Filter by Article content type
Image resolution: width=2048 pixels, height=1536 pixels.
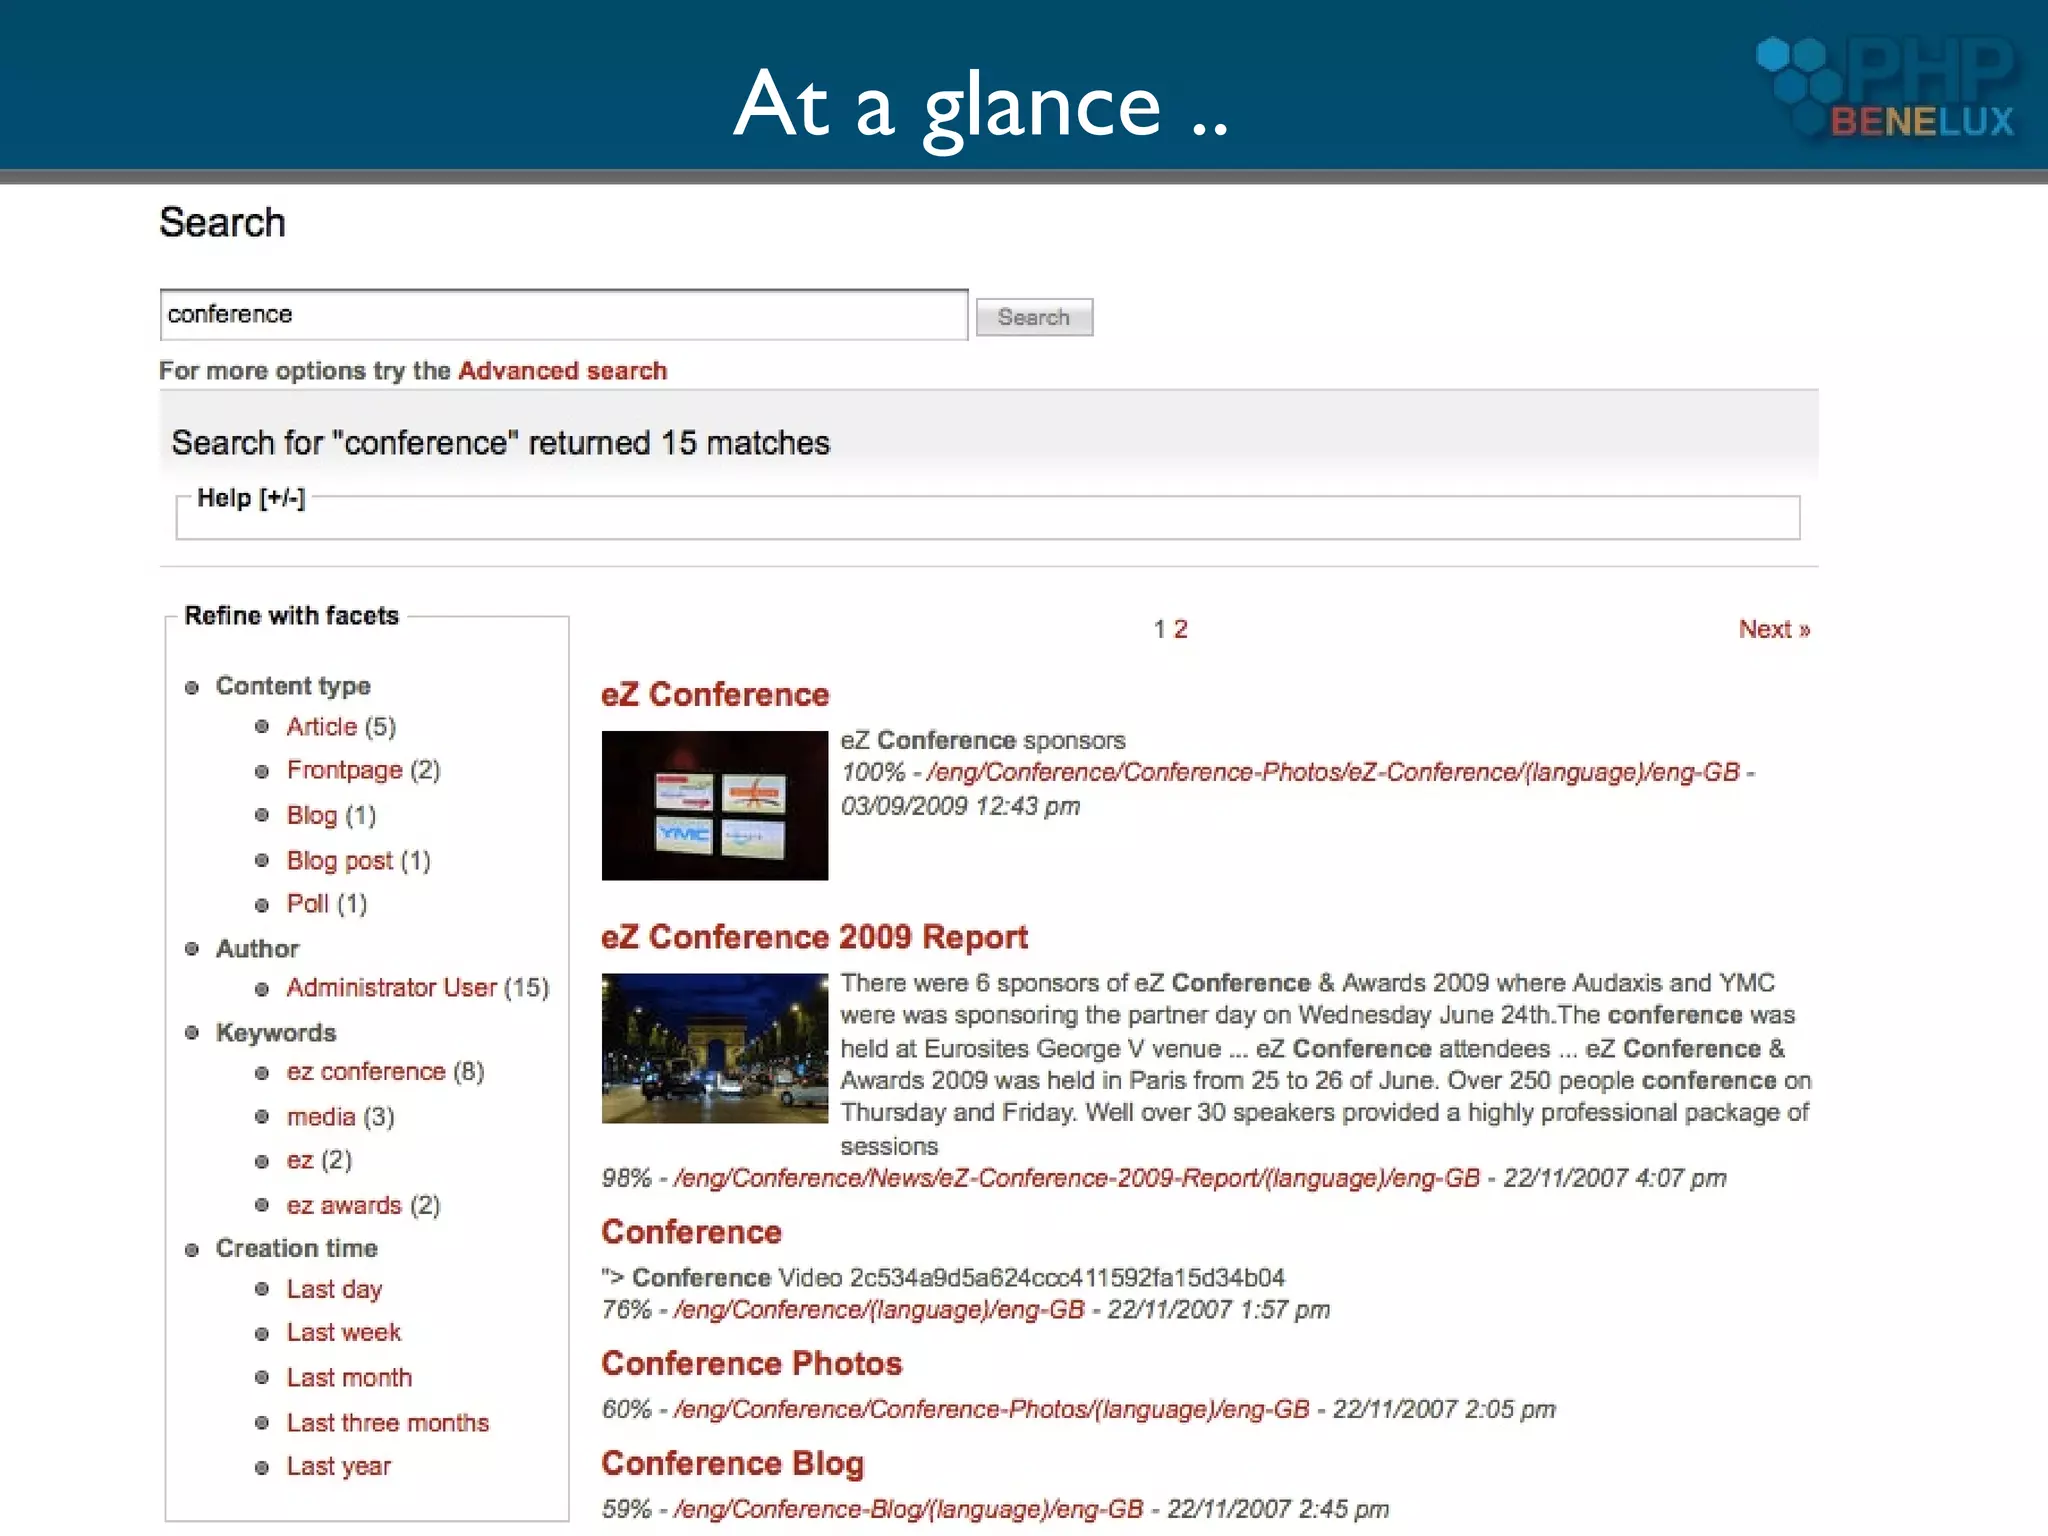click(x=321, y=727)
